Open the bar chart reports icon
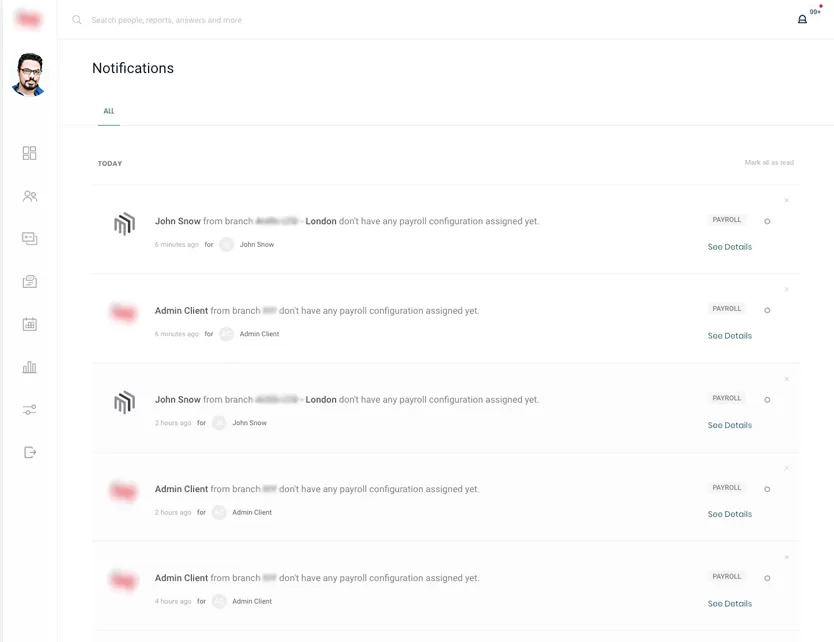The image size is (834, 642). [x=29, y=367]
